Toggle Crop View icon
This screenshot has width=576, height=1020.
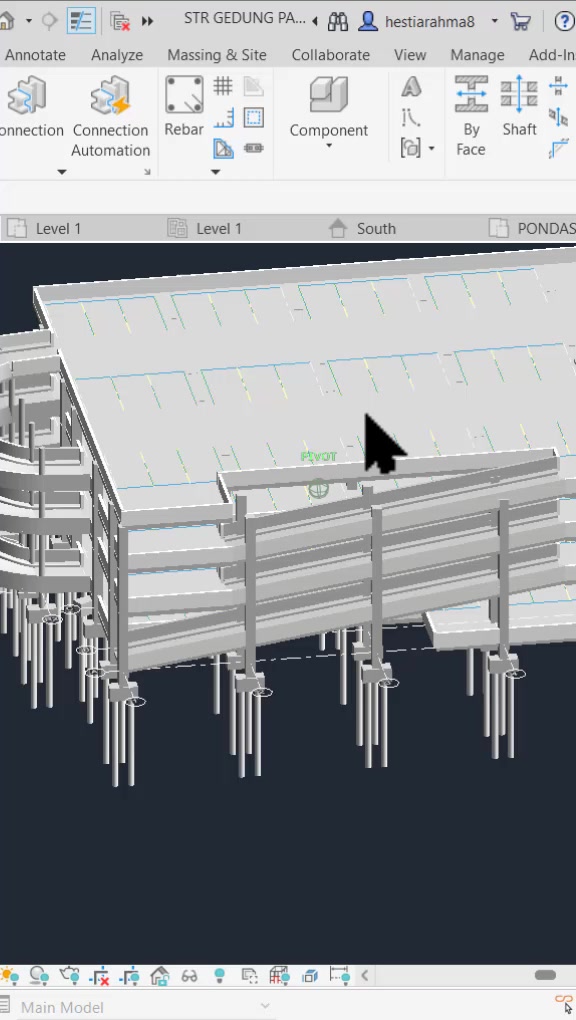pyautogui.click(x=100, y=976)
